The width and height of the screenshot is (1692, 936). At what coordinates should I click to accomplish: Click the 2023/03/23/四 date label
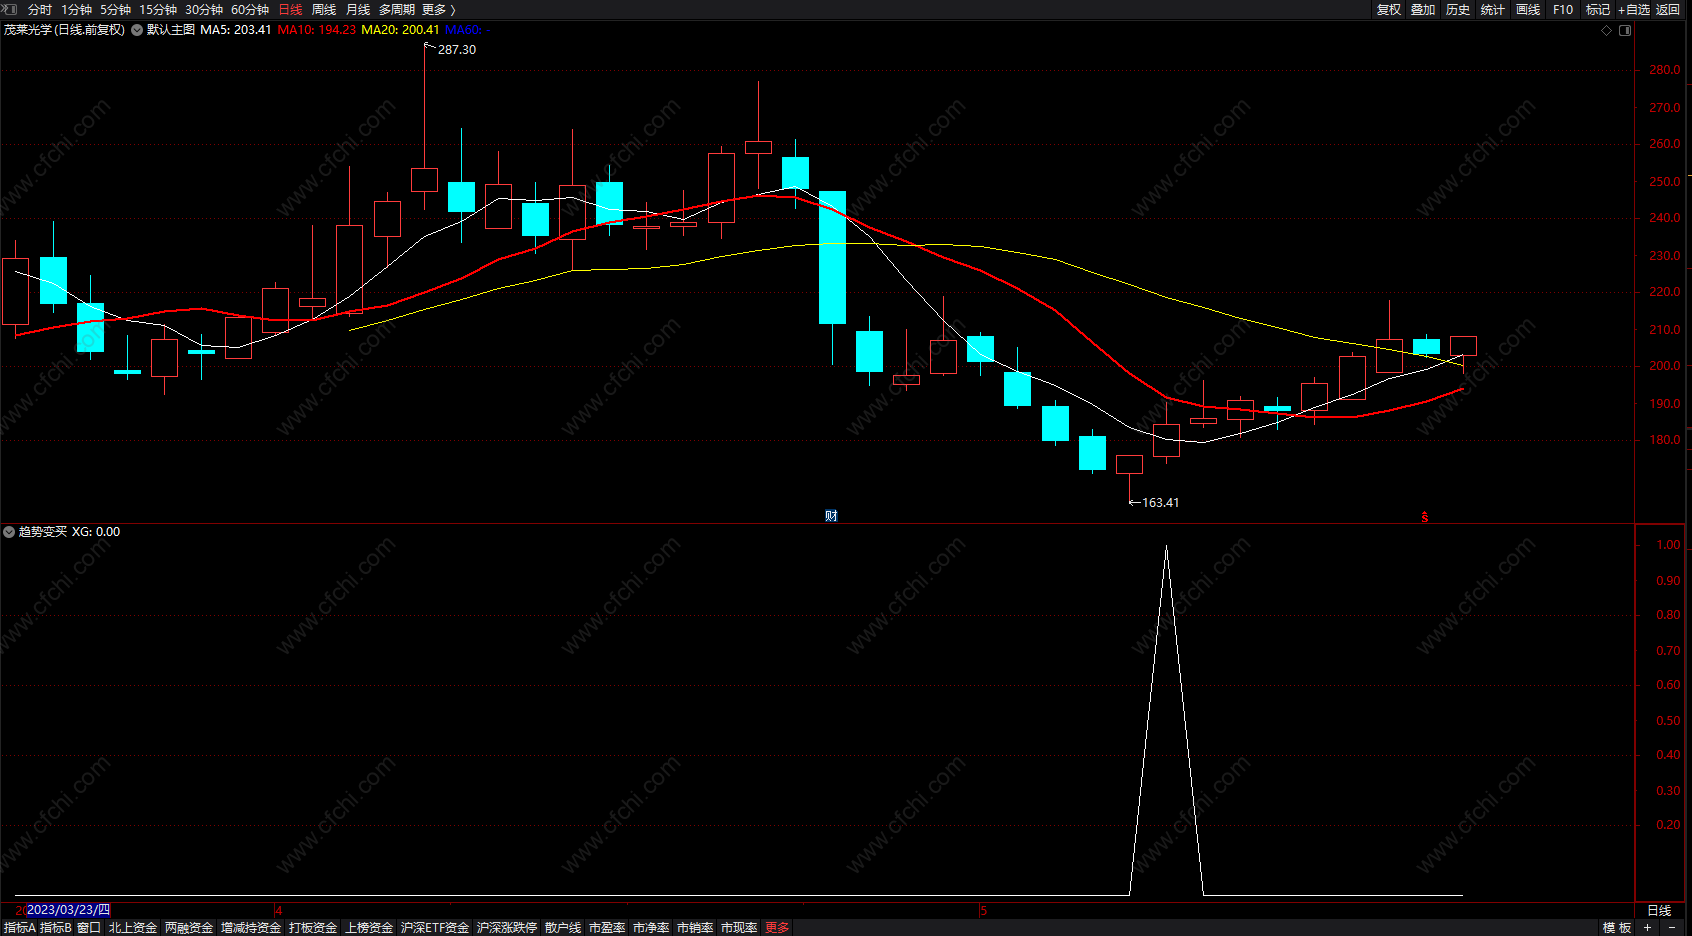[68, 910]
